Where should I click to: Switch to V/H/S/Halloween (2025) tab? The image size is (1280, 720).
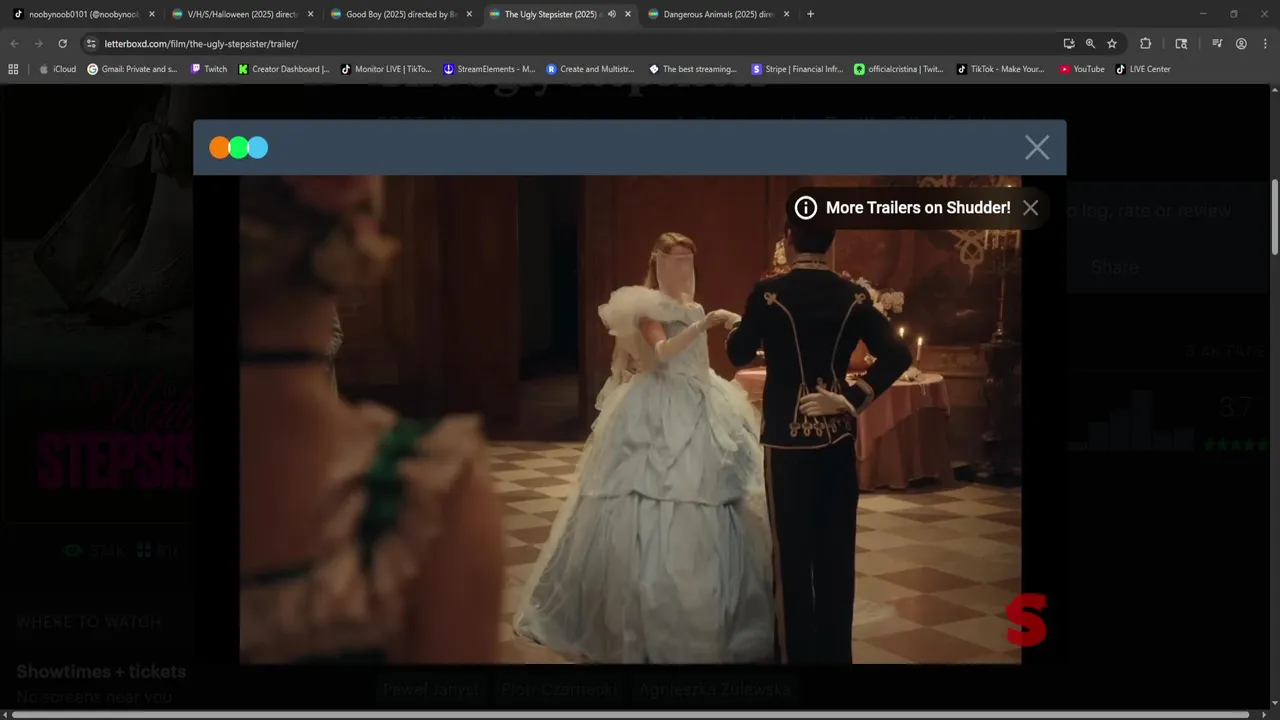(235, 14)
